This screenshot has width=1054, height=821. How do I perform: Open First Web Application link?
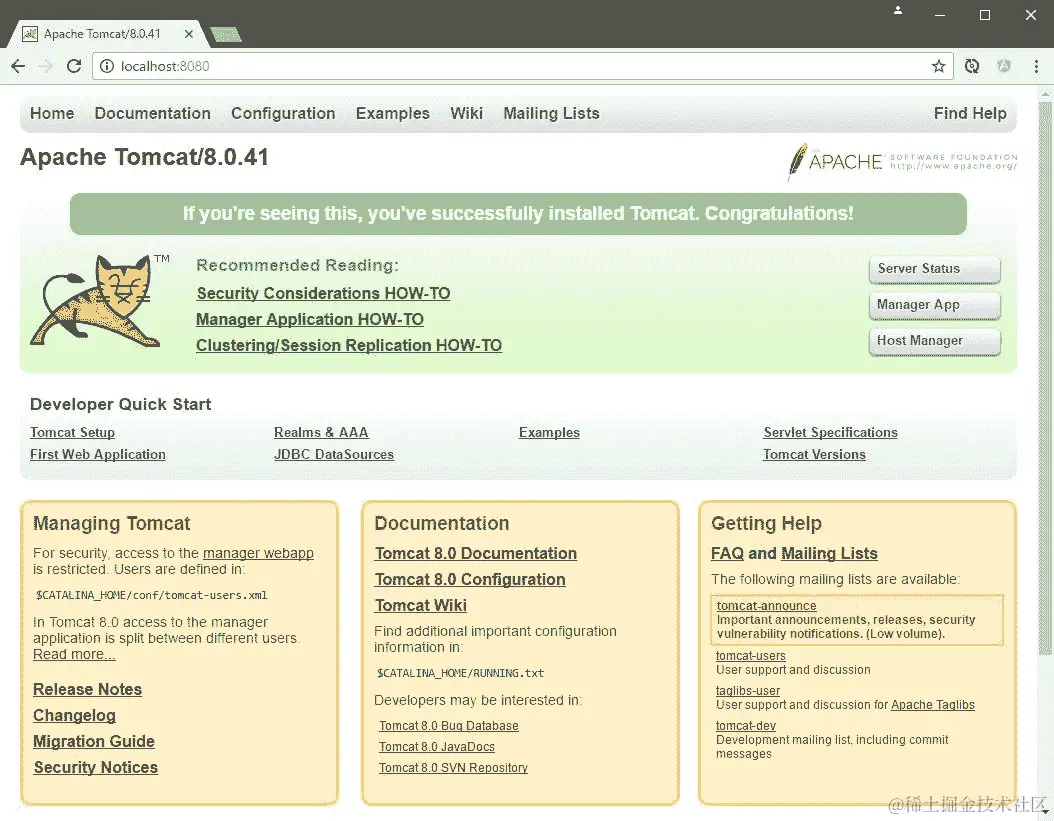[x=97, y=455]
